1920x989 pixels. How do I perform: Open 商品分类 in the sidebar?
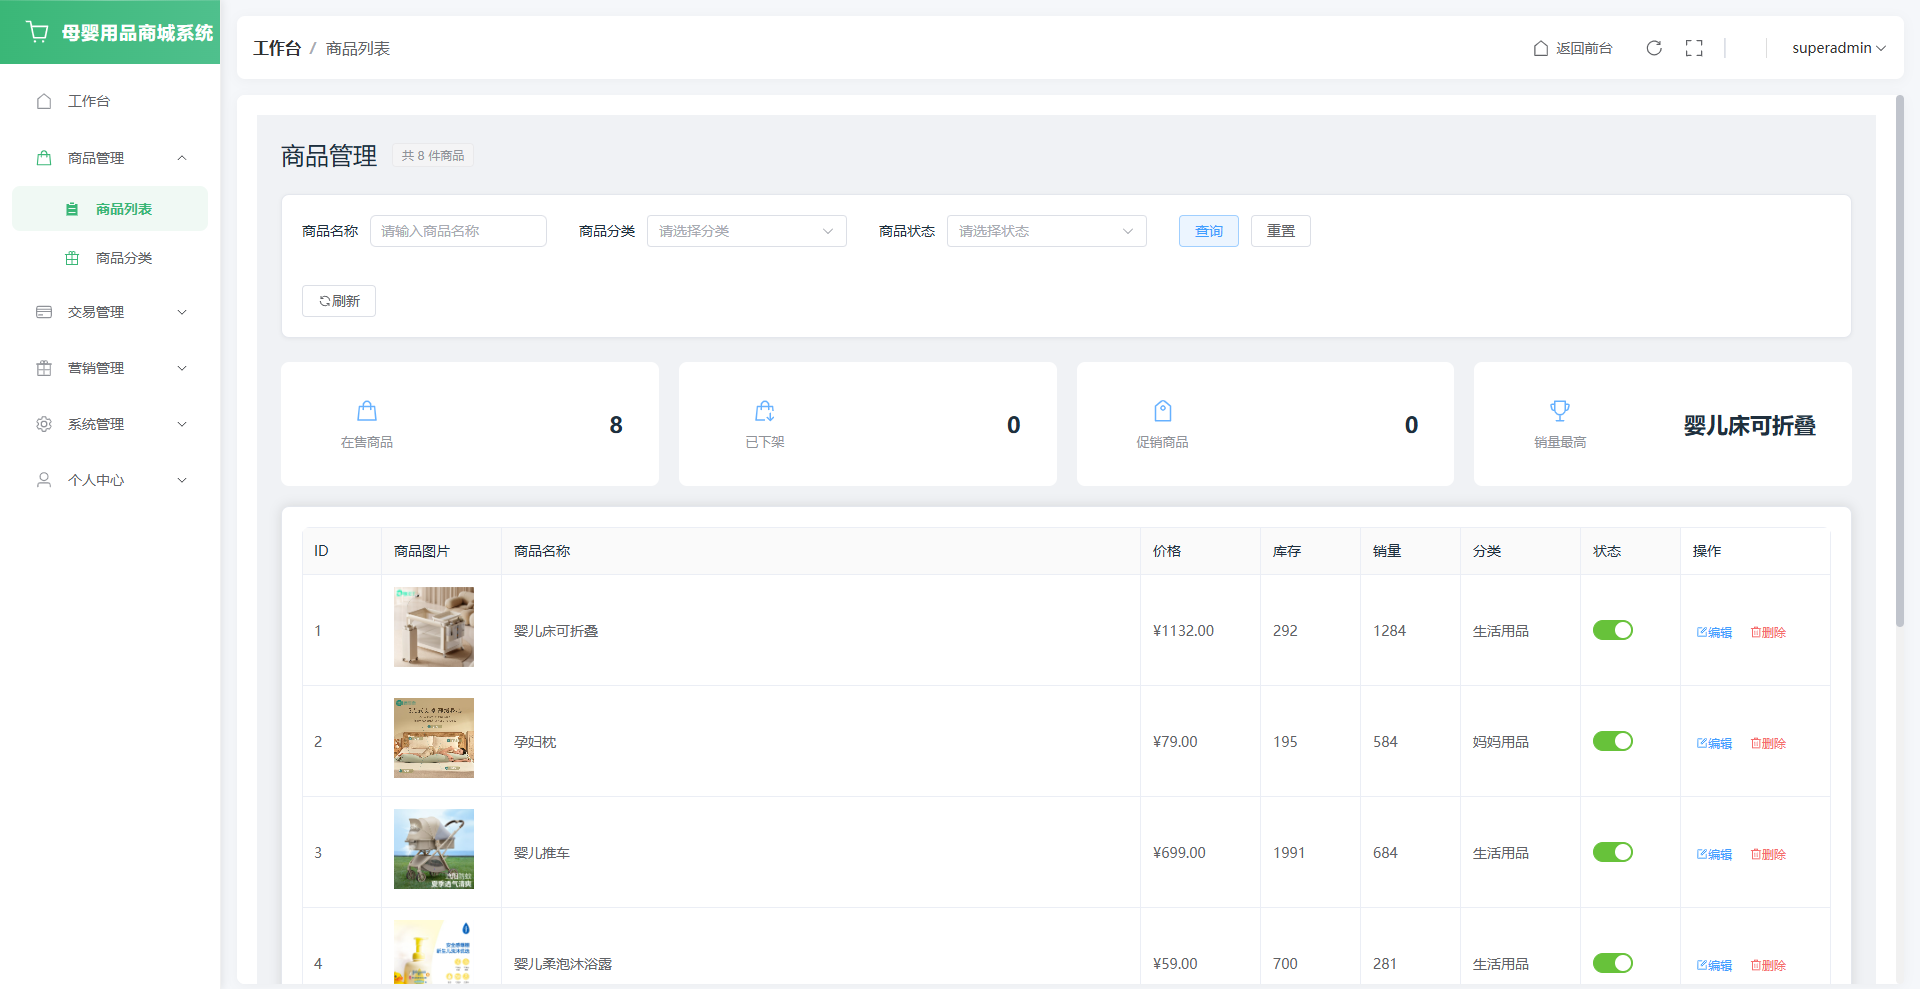click(x=123, y=258)
